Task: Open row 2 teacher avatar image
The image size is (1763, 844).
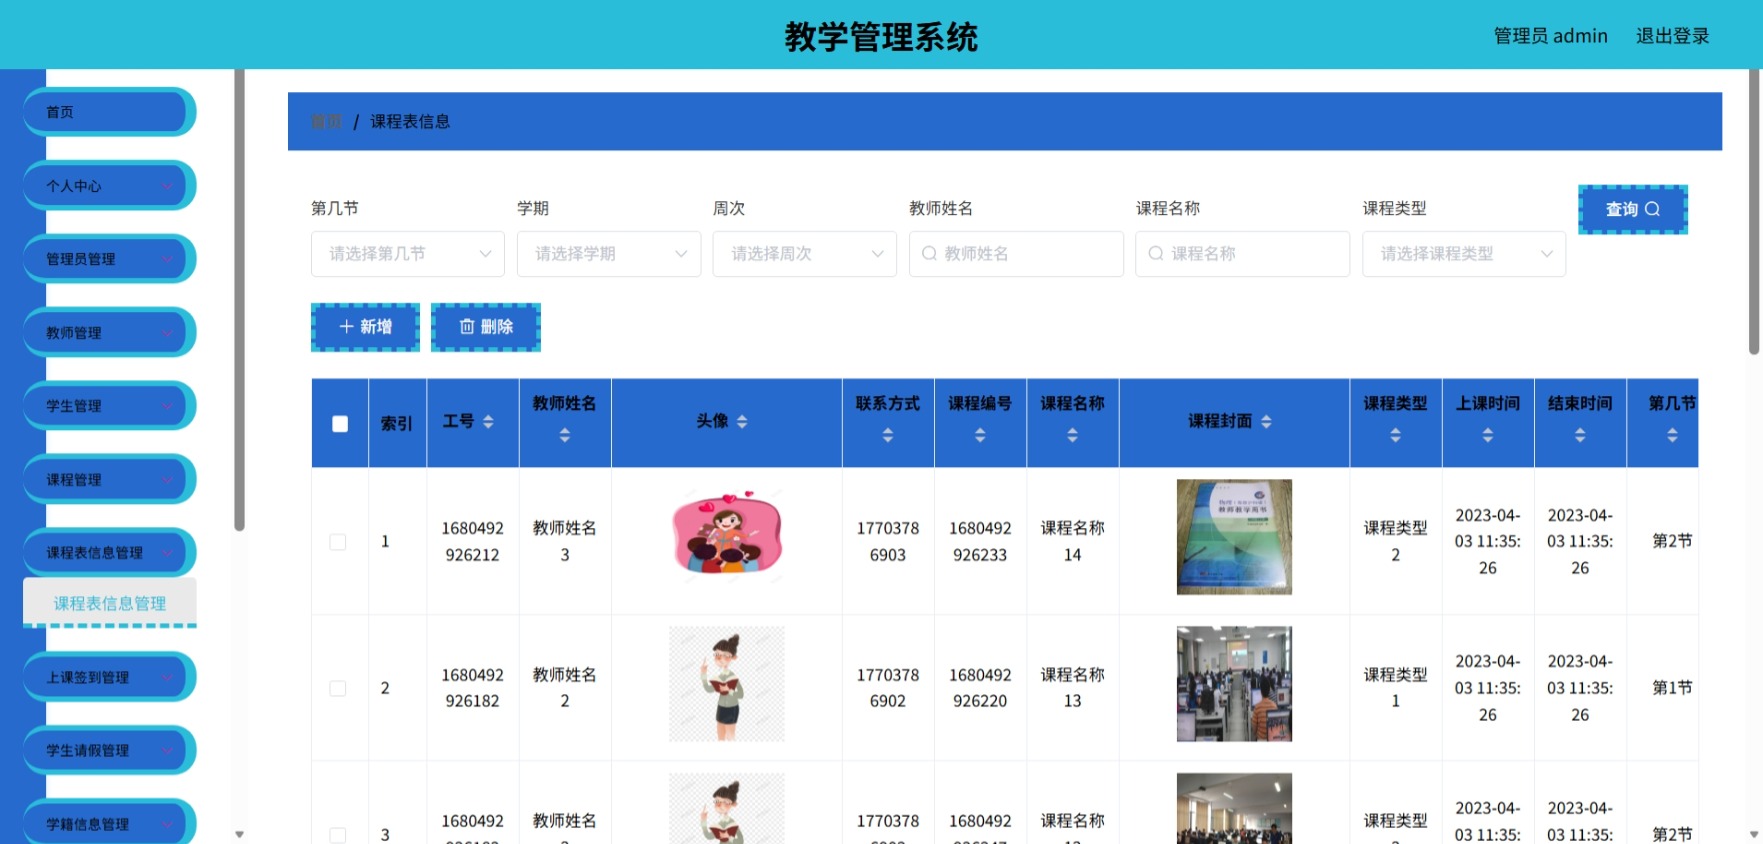Action: click(727, 684)
